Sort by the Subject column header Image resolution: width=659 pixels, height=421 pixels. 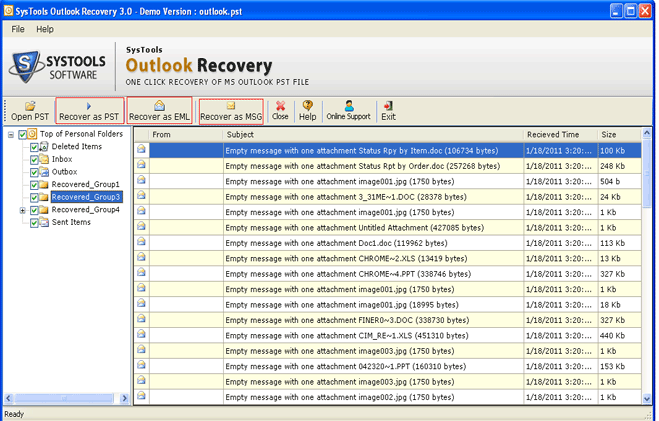tap(373, 134)
